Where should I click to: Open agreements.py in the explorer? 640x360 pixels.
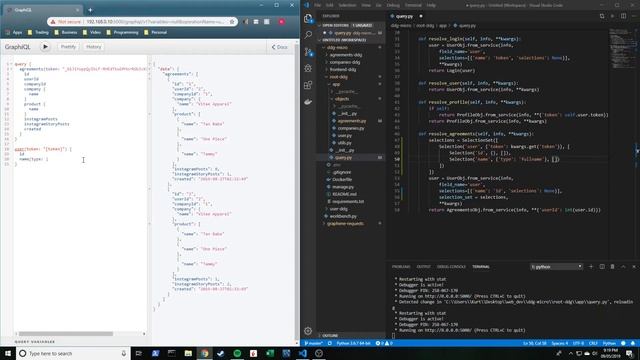352,121
